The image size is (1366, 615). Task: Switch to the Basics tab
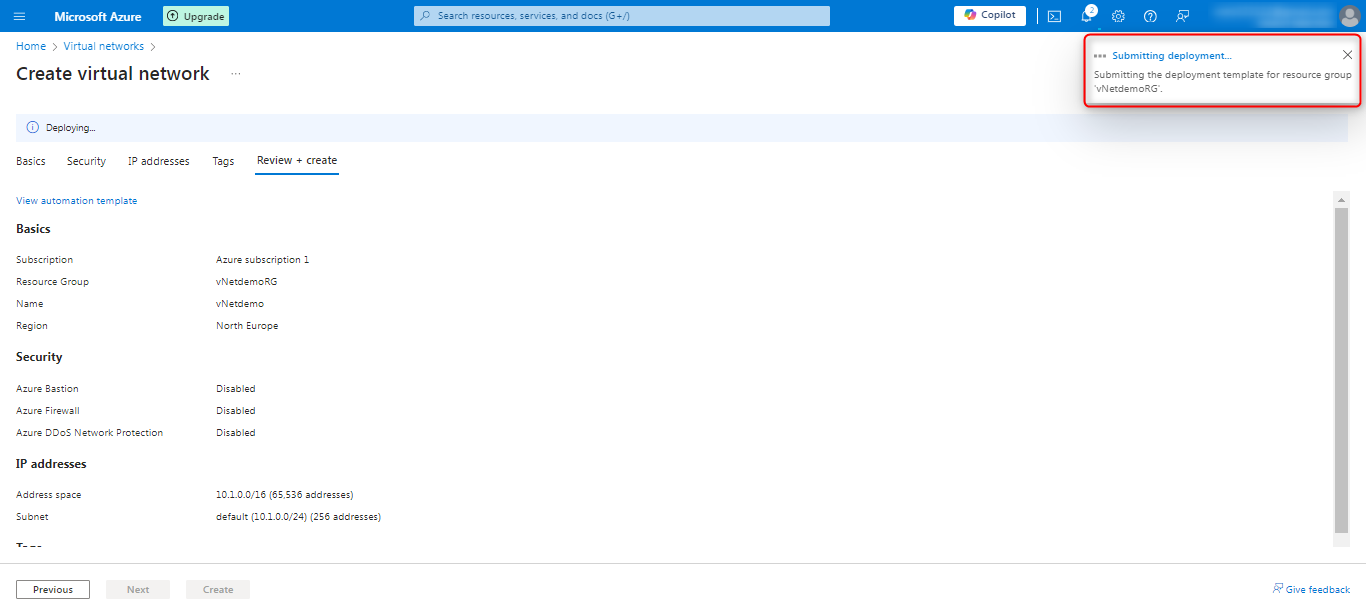click(x=31, y=161)
